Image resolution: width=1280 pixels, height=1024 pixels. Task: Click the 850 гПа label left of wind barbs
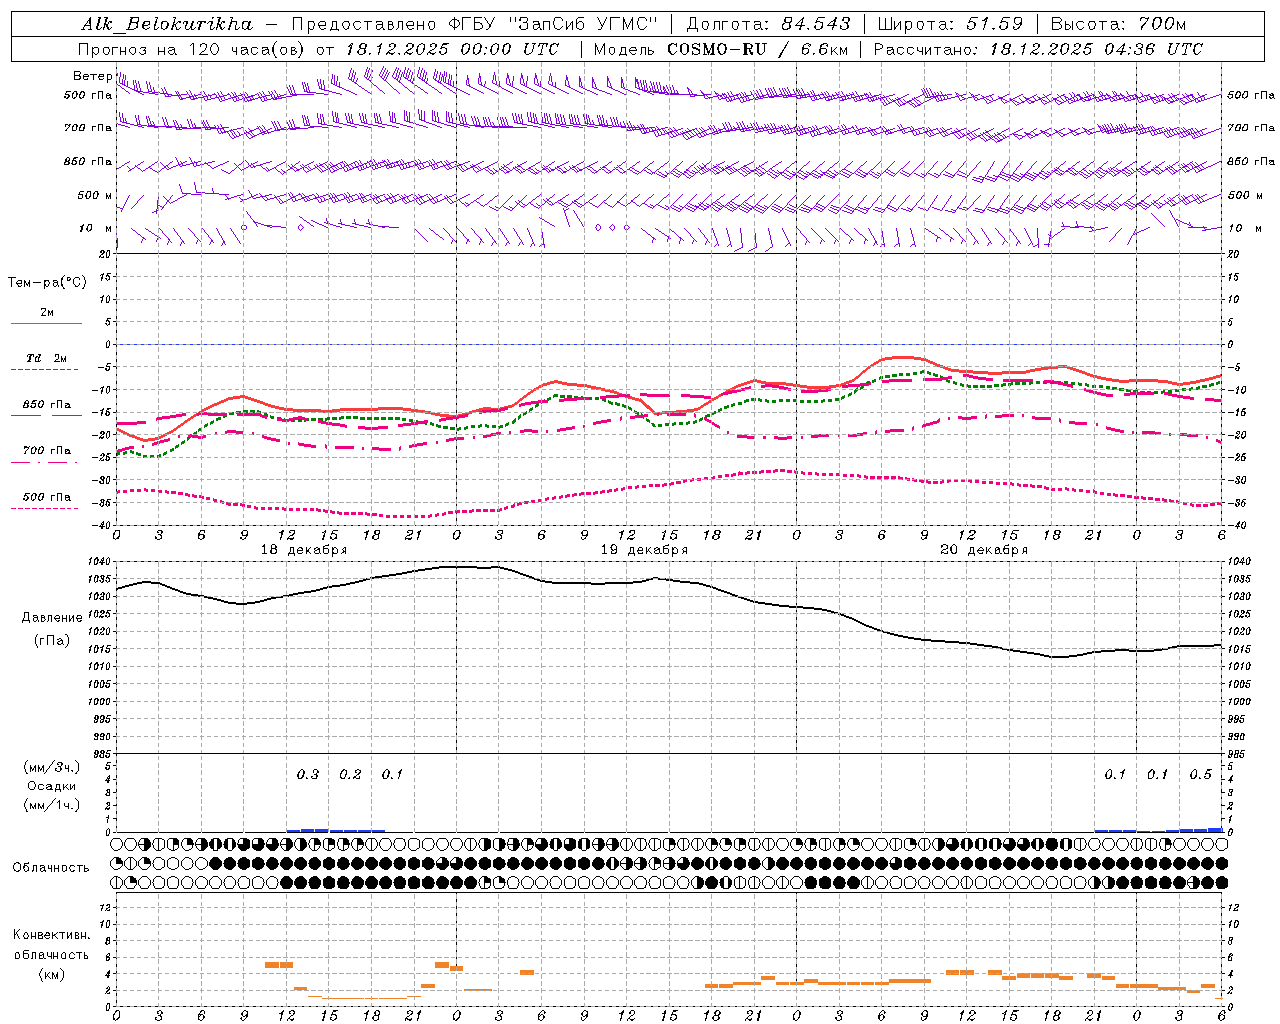[88, 162]
